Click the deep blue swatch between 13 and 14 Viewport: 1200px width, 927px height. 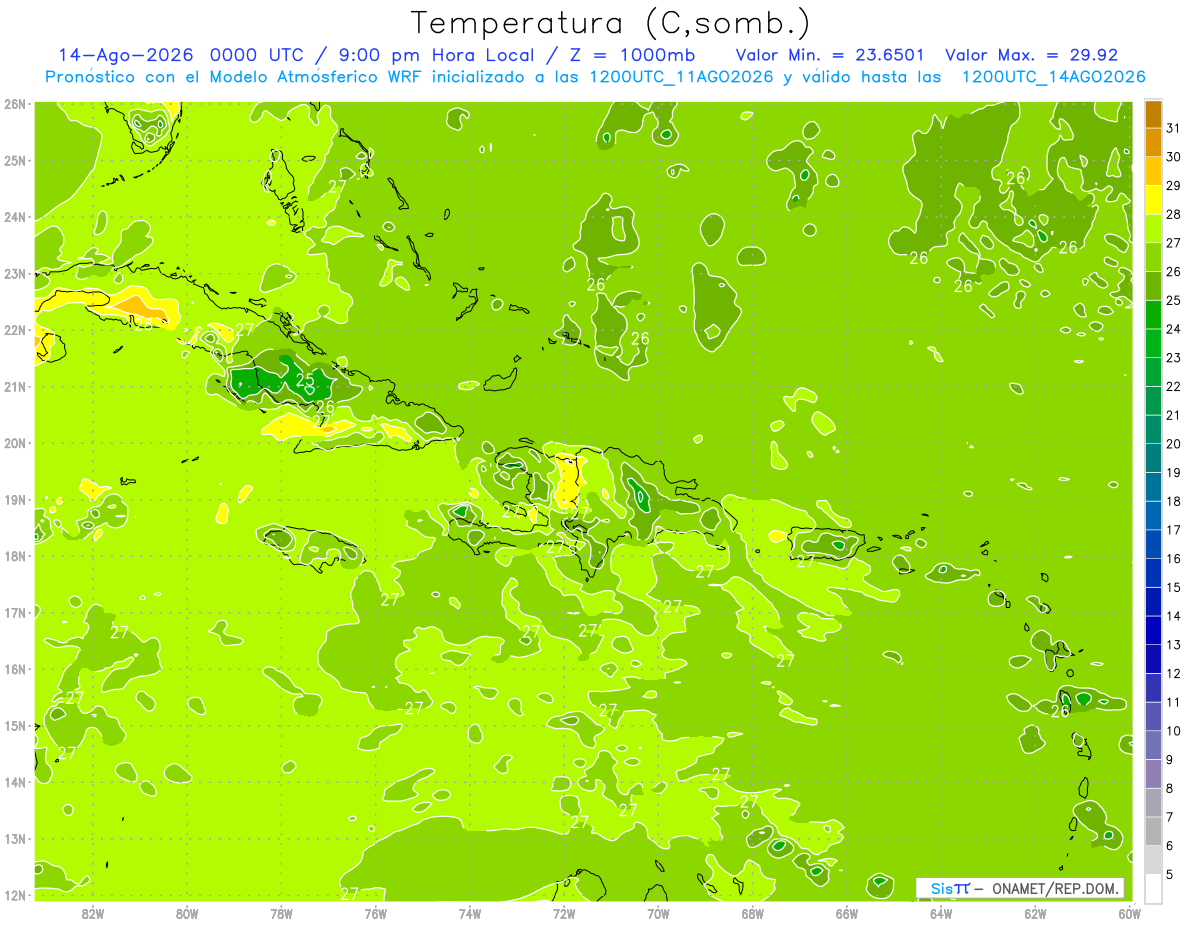coord(1153,631)
